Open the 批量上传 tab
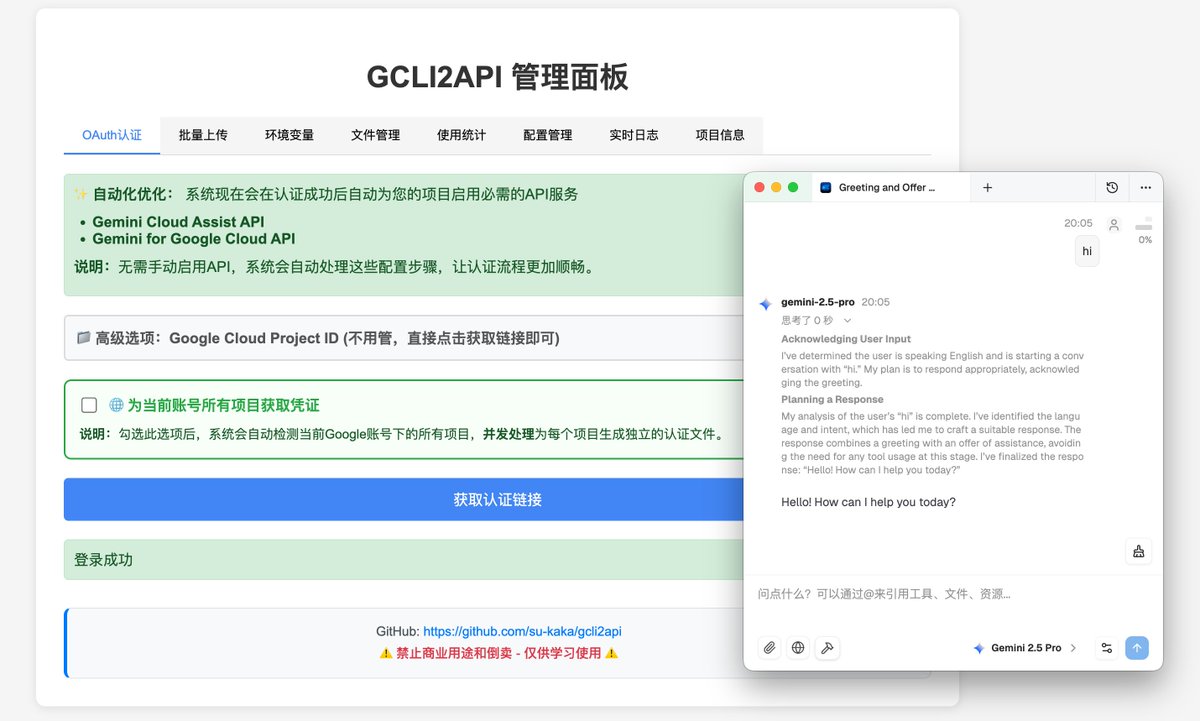This screenshot has width=1200, height=721. pyautogui.click(x=203, y=135)
